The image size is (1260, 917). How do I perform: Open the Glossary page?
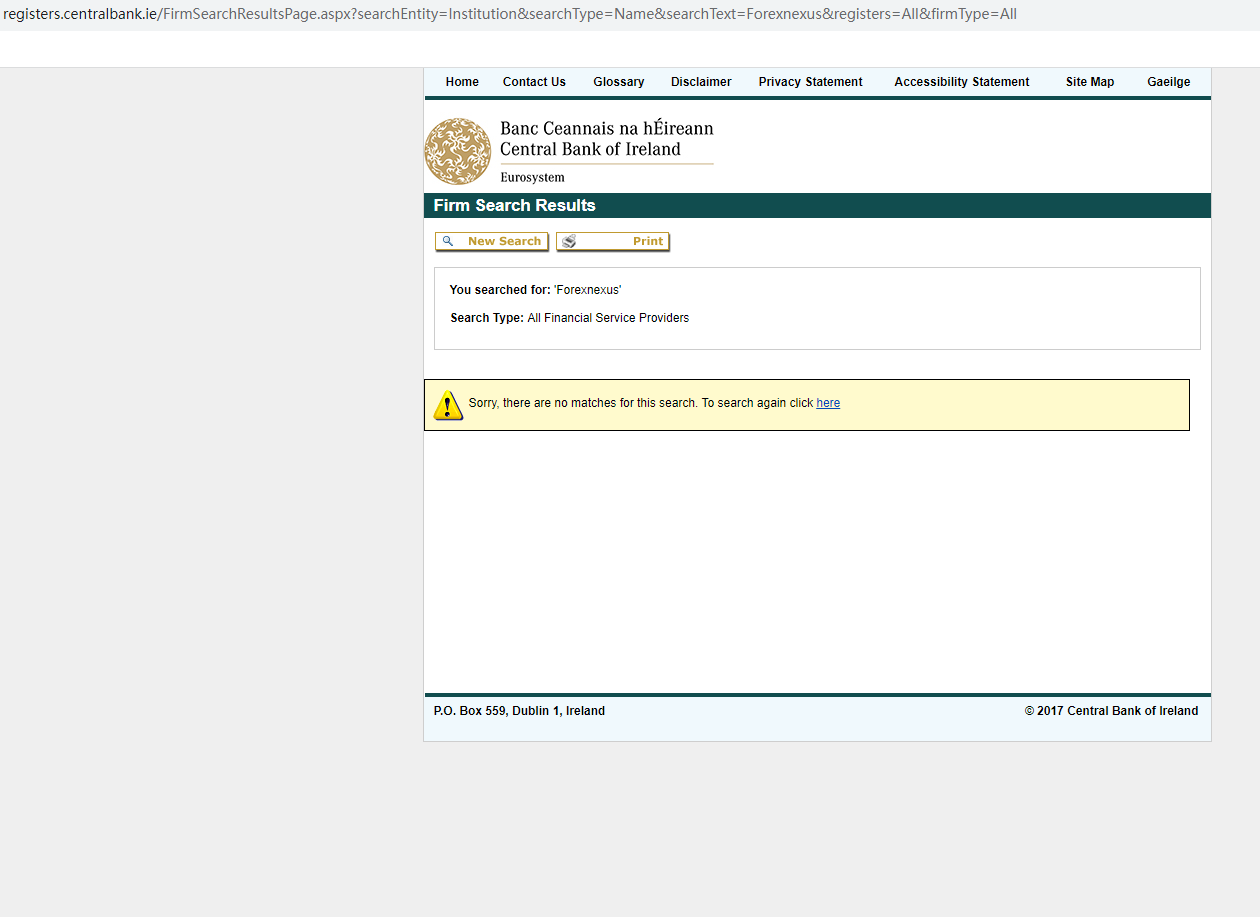coord(618,82)
